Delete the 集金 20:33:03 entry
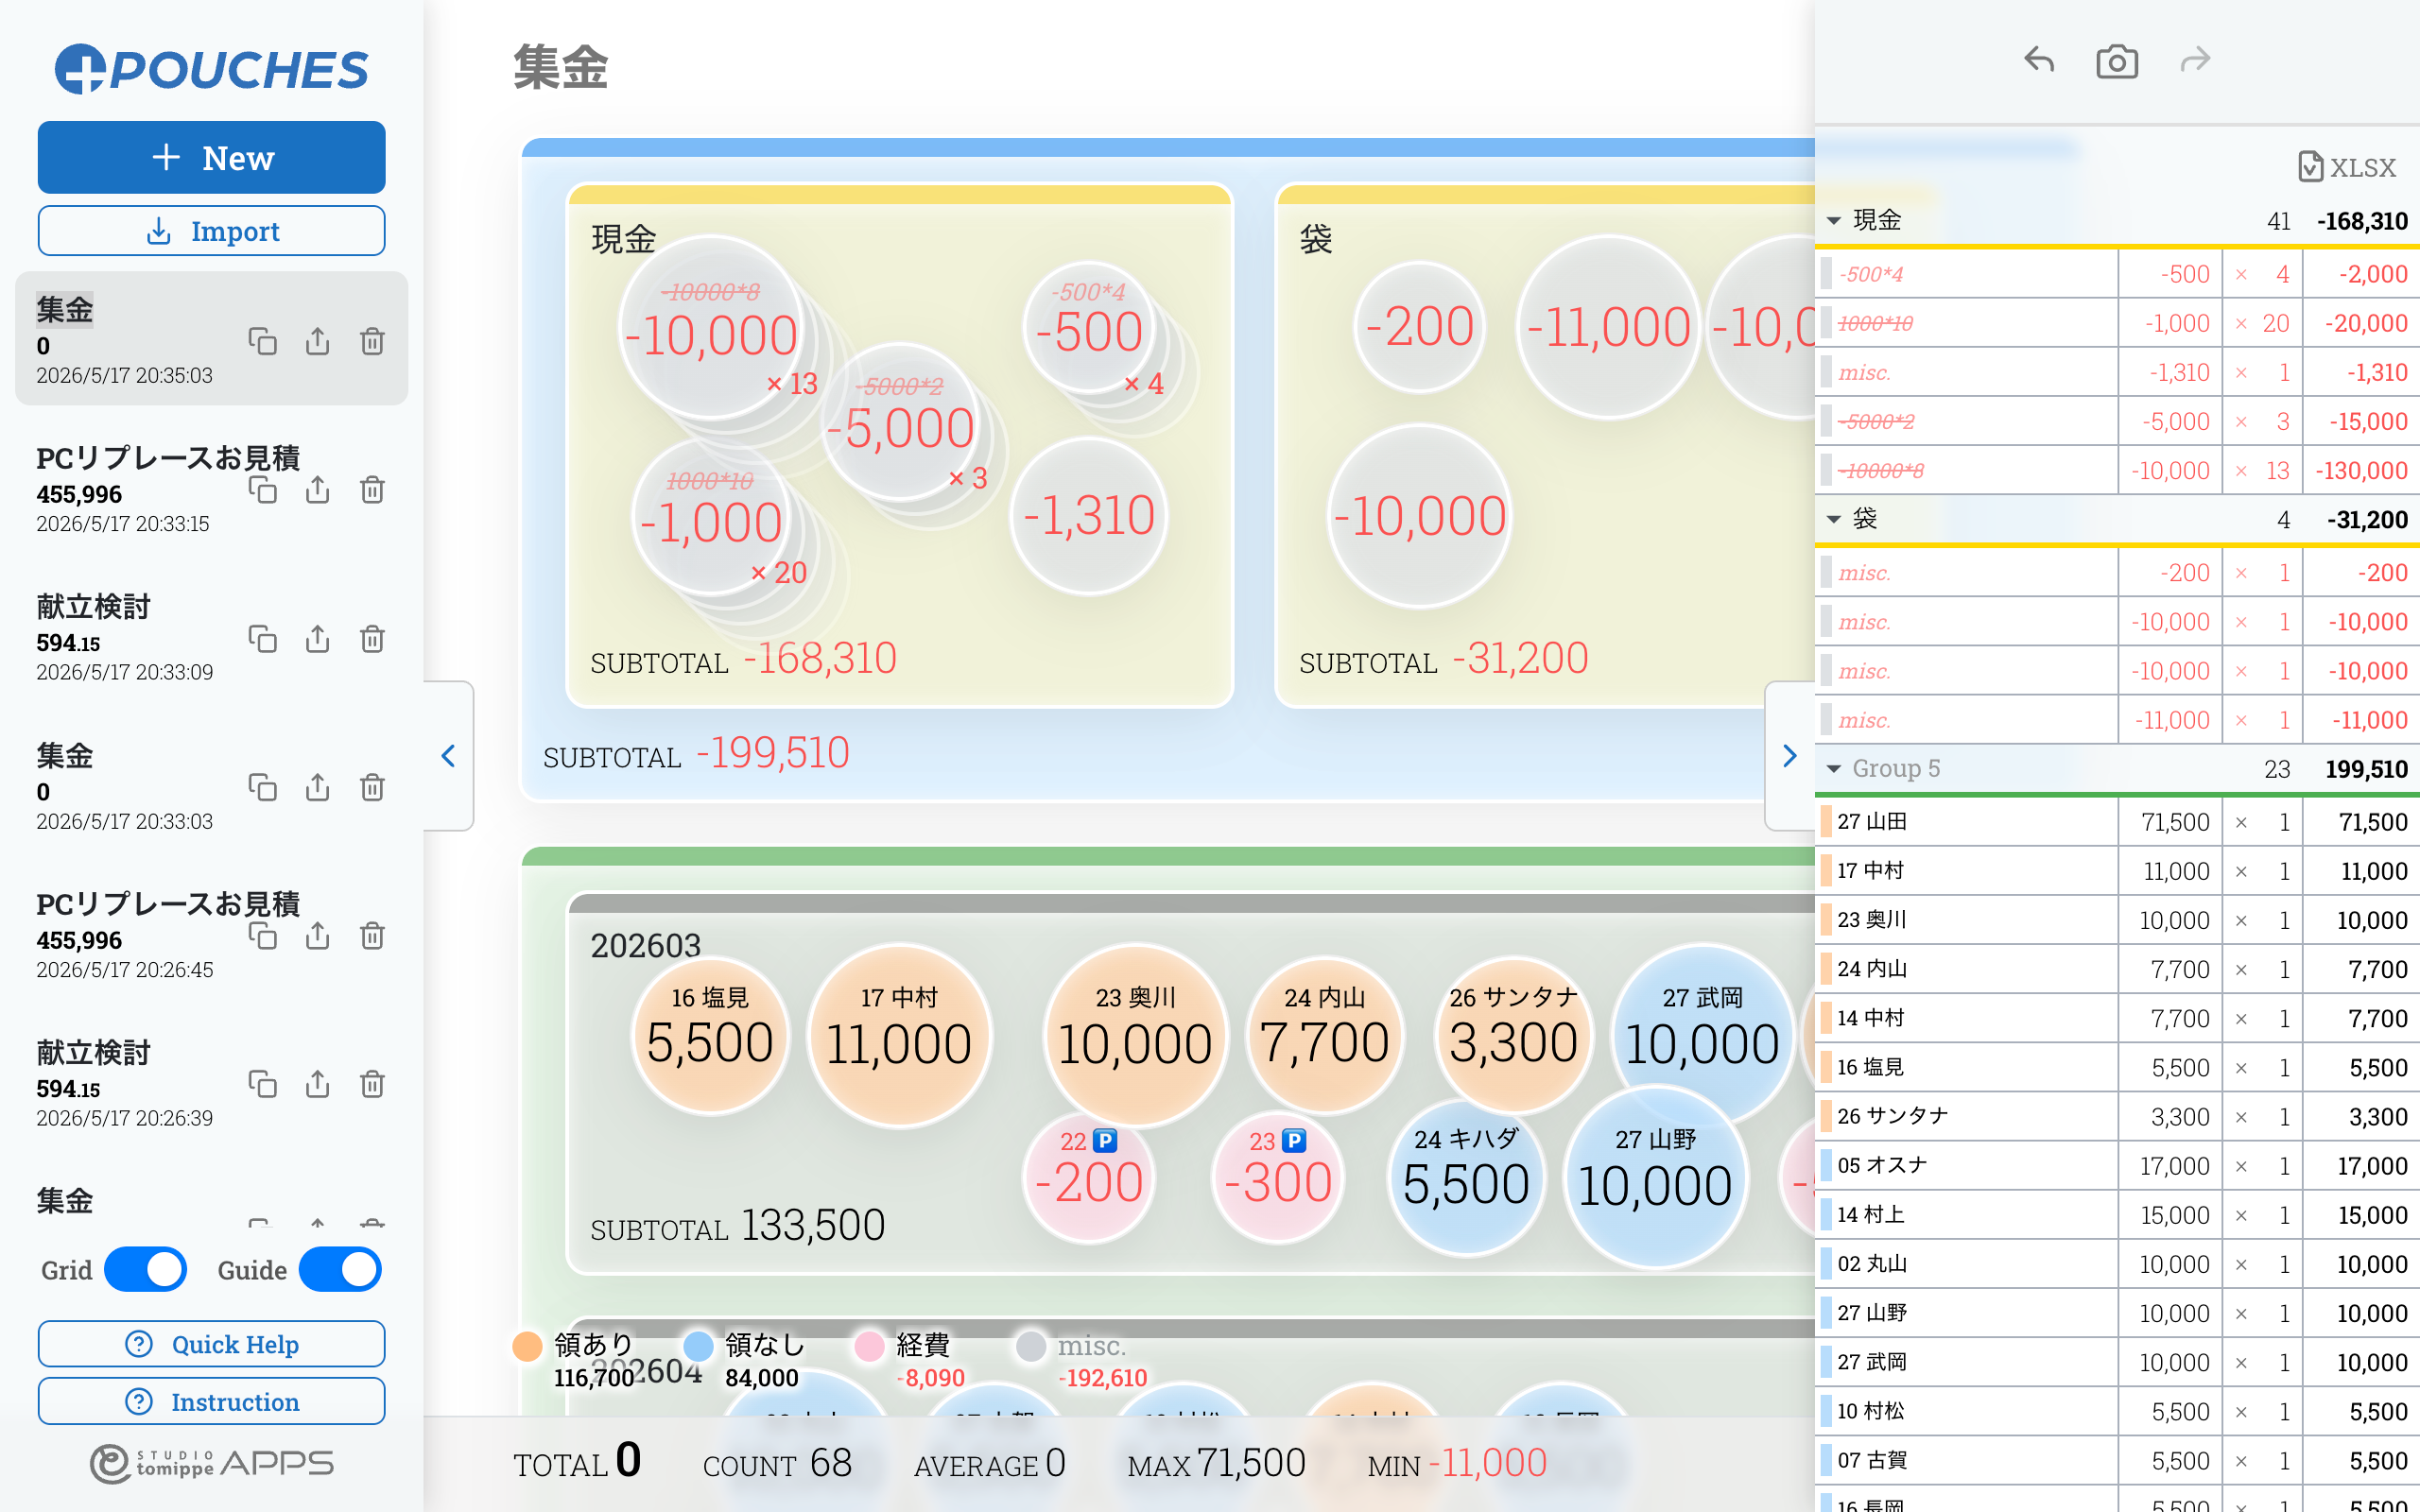2420x1512 pixels. tap(372, 787)
